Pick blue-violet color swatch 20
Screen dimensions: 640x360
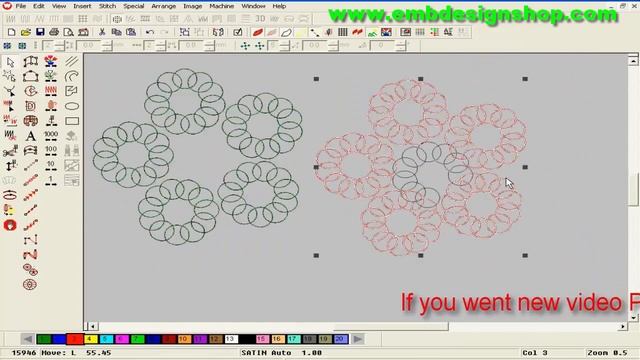(x=340, y=339)
